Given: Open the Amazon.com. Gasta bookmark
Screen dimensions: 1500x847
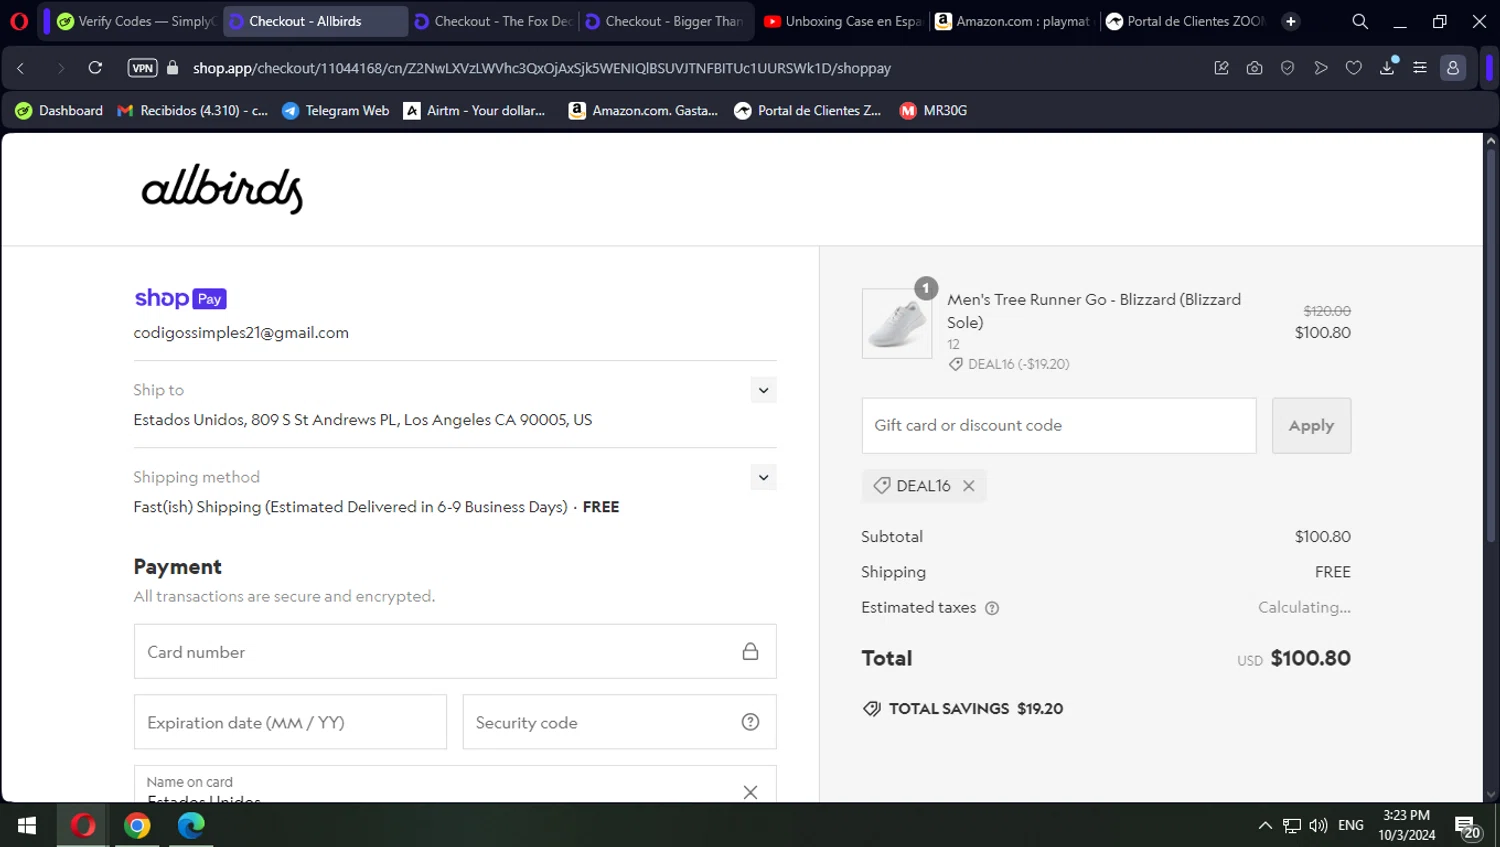Looking at the screenshot, I should click(x=643, y=111).
